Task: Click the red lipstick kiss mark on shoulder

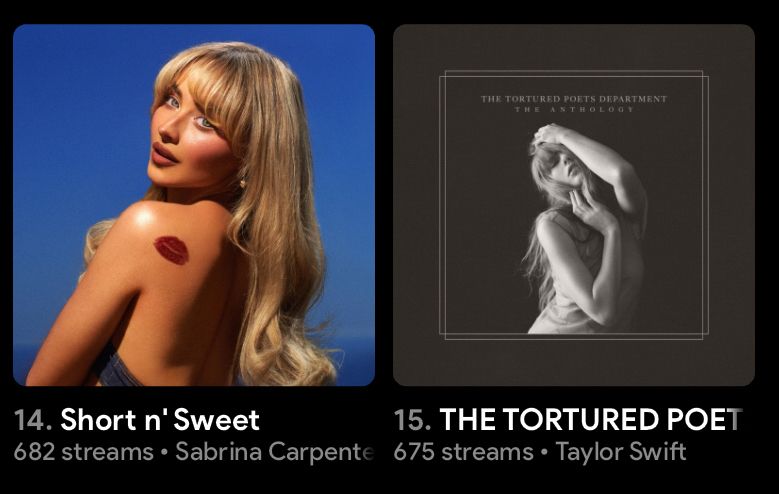Action: point(171,250)
